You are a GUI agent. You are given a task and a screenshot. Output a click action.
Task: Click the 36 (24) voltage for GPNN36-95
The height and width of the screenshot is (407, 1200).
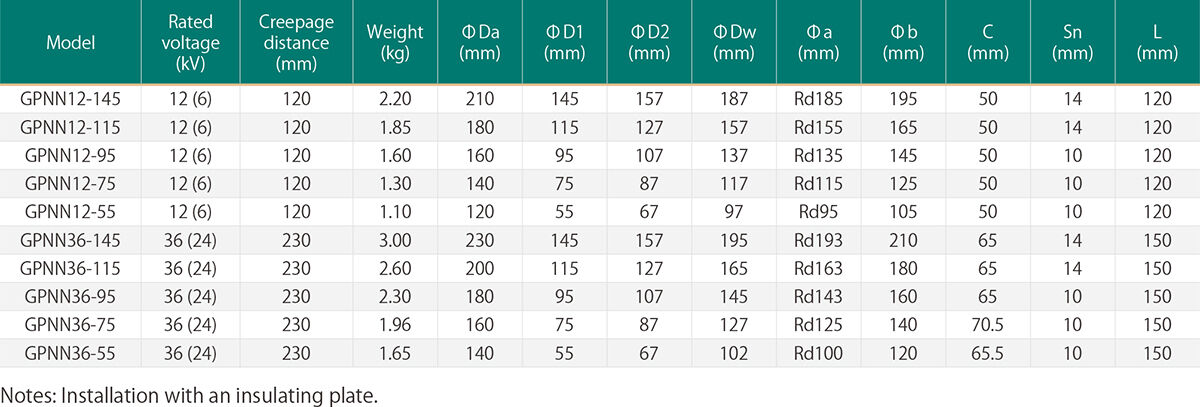pos(190,296)
